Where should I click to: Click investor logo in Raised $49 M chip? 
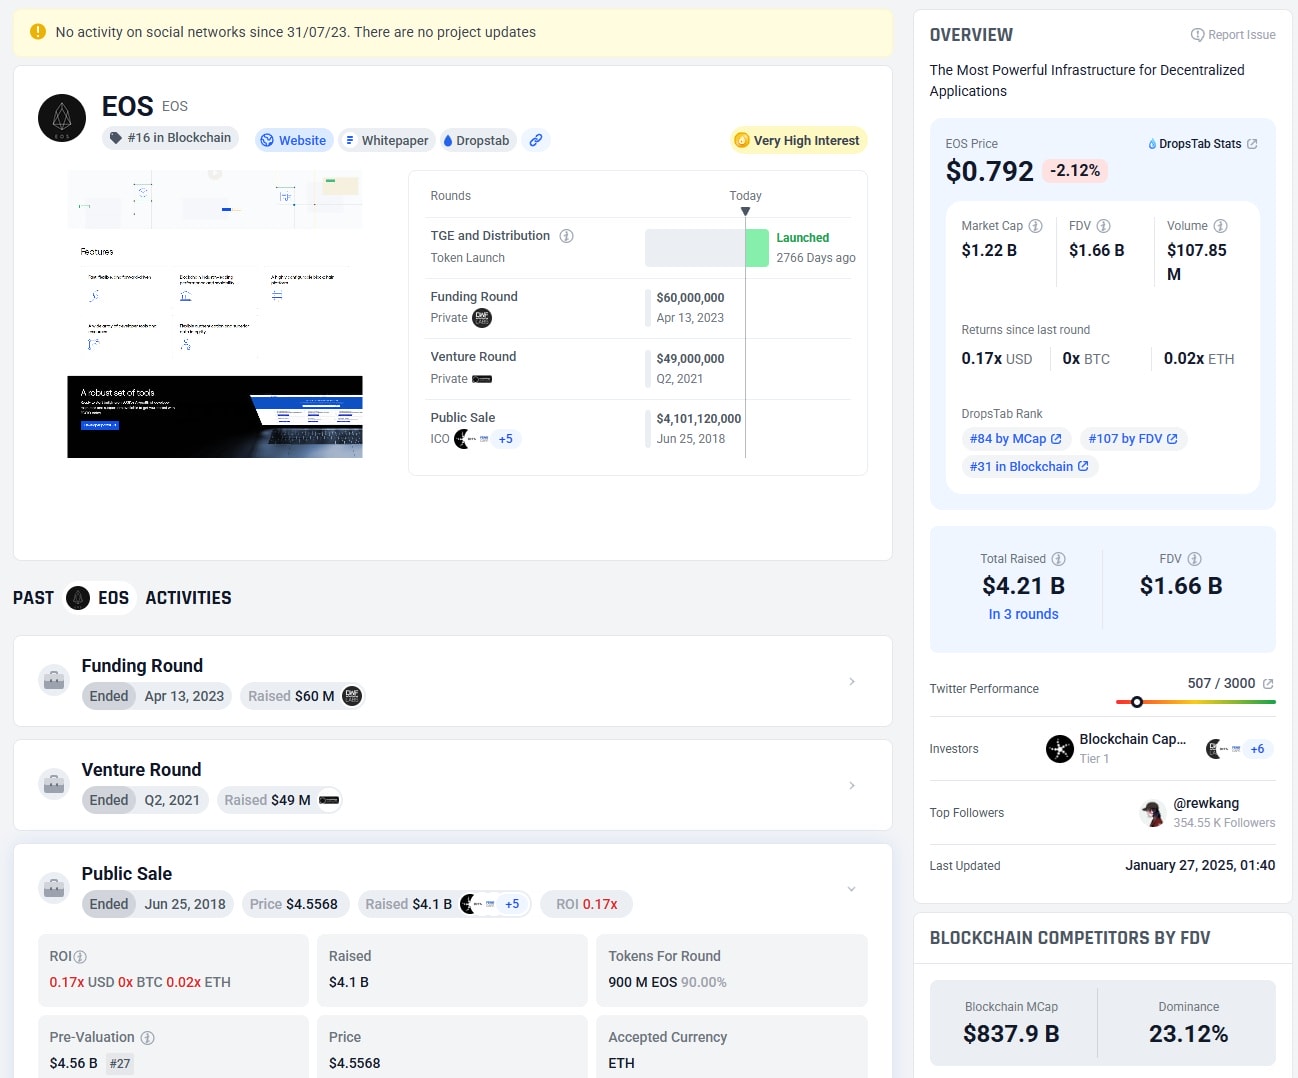[x=329, y=800]
